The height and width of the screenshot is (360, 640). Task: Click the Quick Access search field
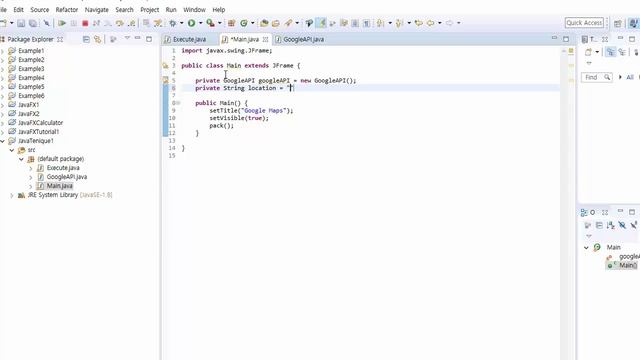pyautogui.click(x=584, y=23)
